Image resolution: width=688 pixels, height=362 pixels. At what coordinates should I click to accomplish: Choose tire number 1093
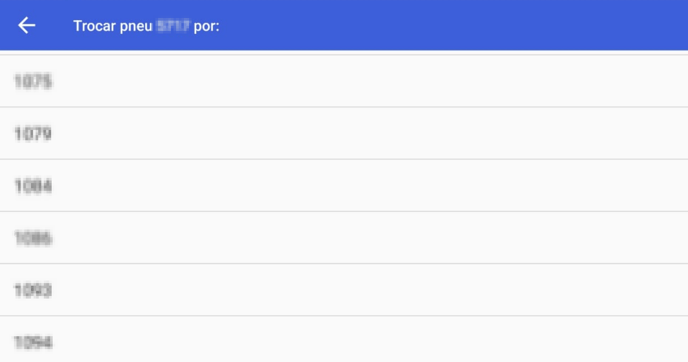coord(344,290)
